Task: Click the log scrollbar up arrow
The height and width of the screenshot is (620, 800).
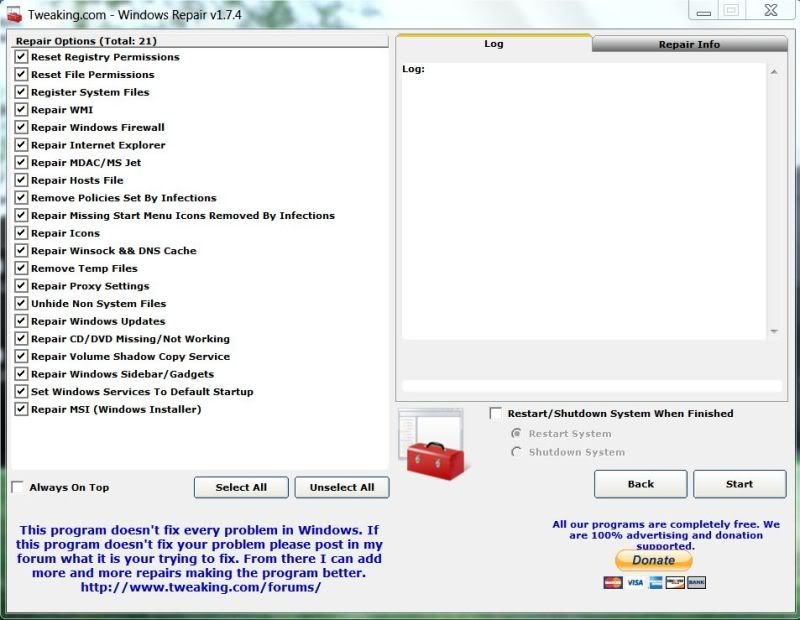Action: click(x=774, y=72)
